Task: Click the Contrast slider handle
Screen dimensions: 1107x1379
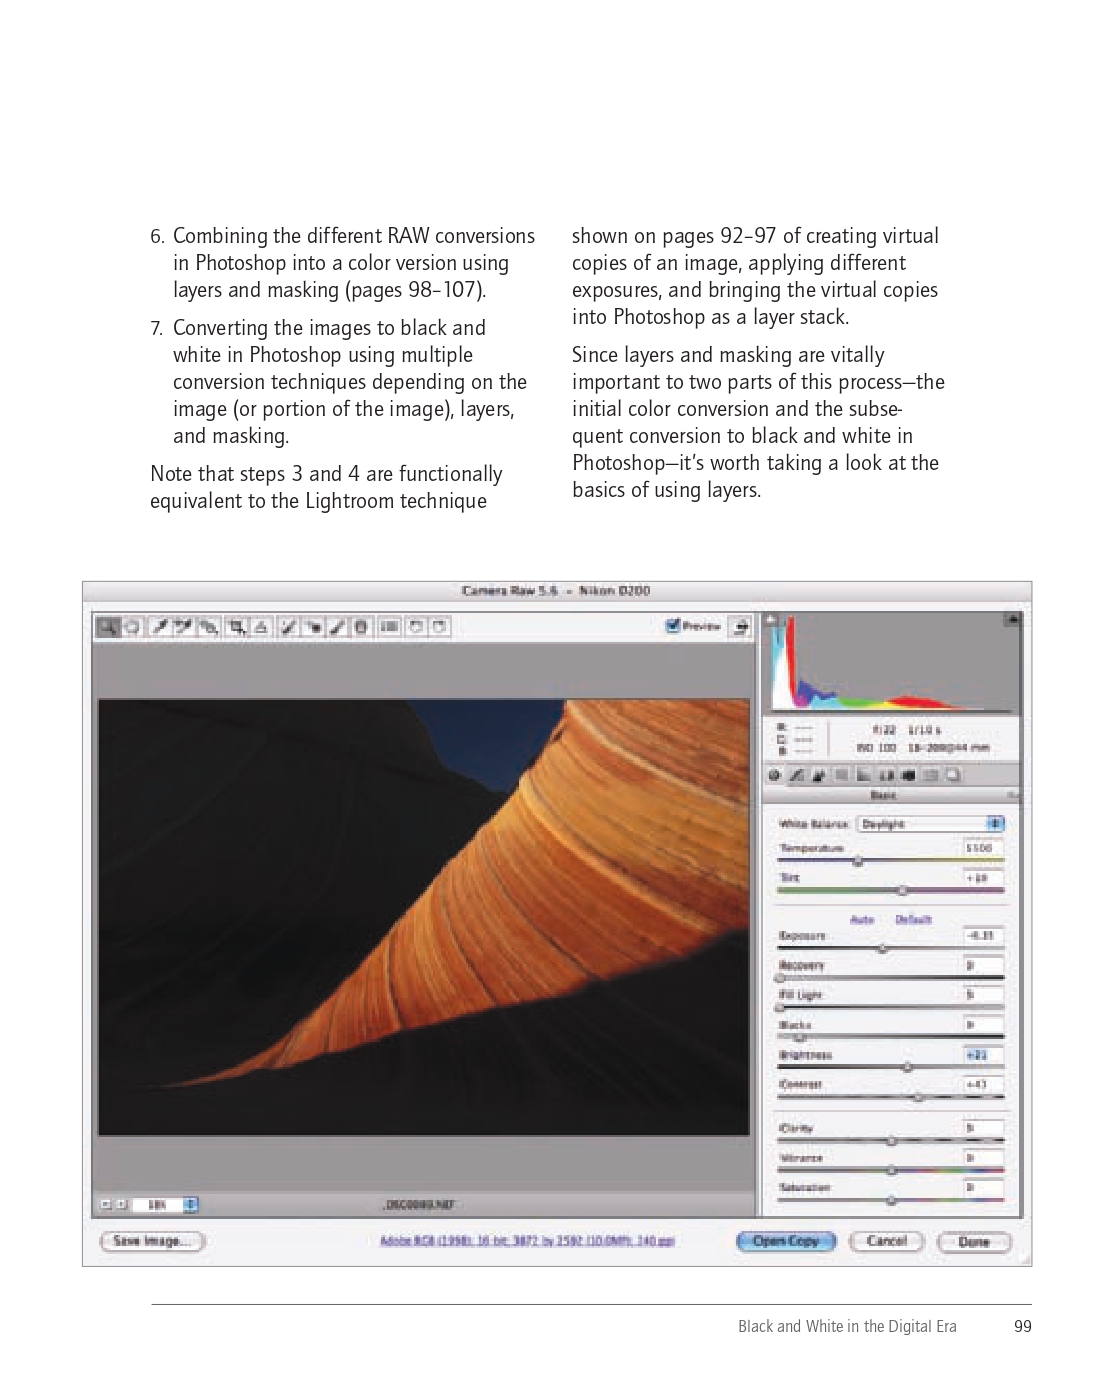Action: pyautogui.click(x=918, y=1097)
